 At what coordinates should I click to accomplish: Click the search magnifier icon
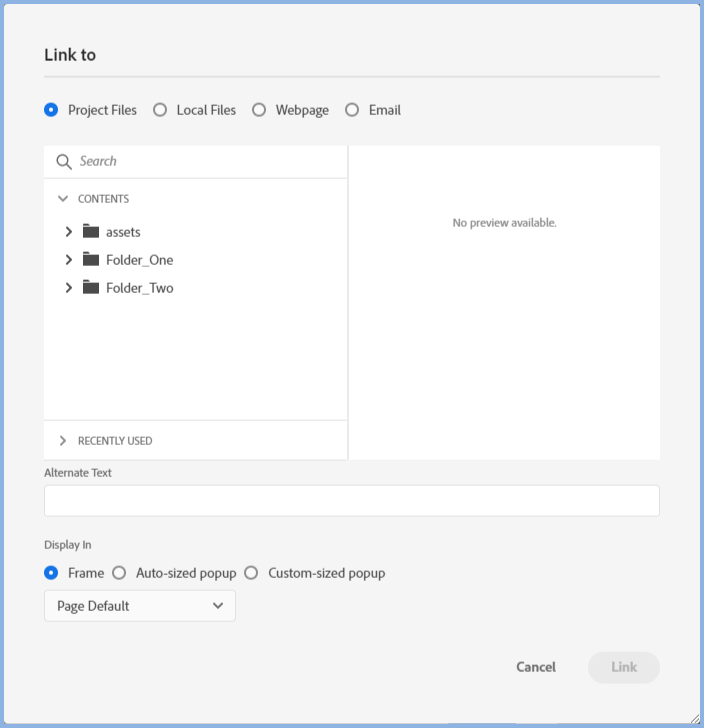point(64,162)
